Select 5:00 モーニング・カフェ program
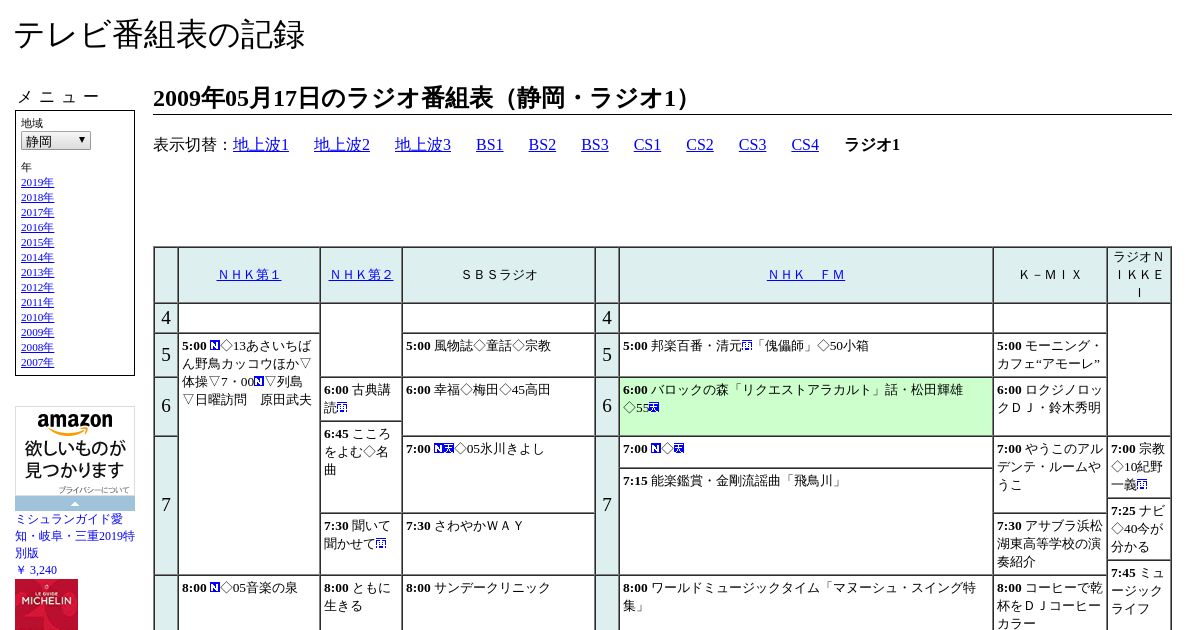Screen dimensions: 1200x630 pos(1050,355)
